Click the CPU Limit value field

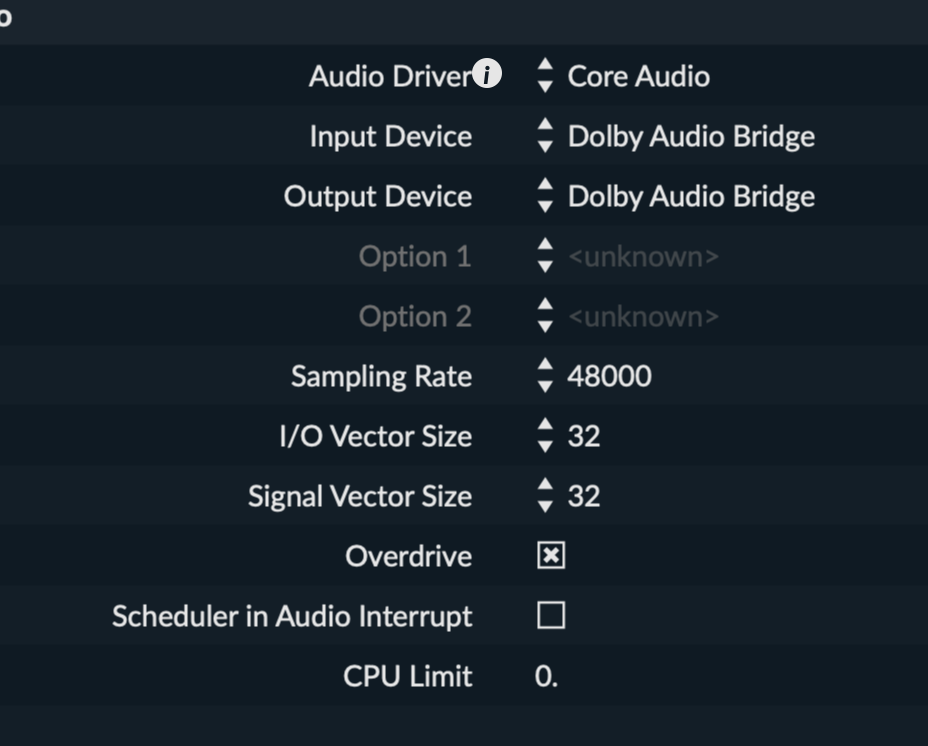tap(546, 676)
